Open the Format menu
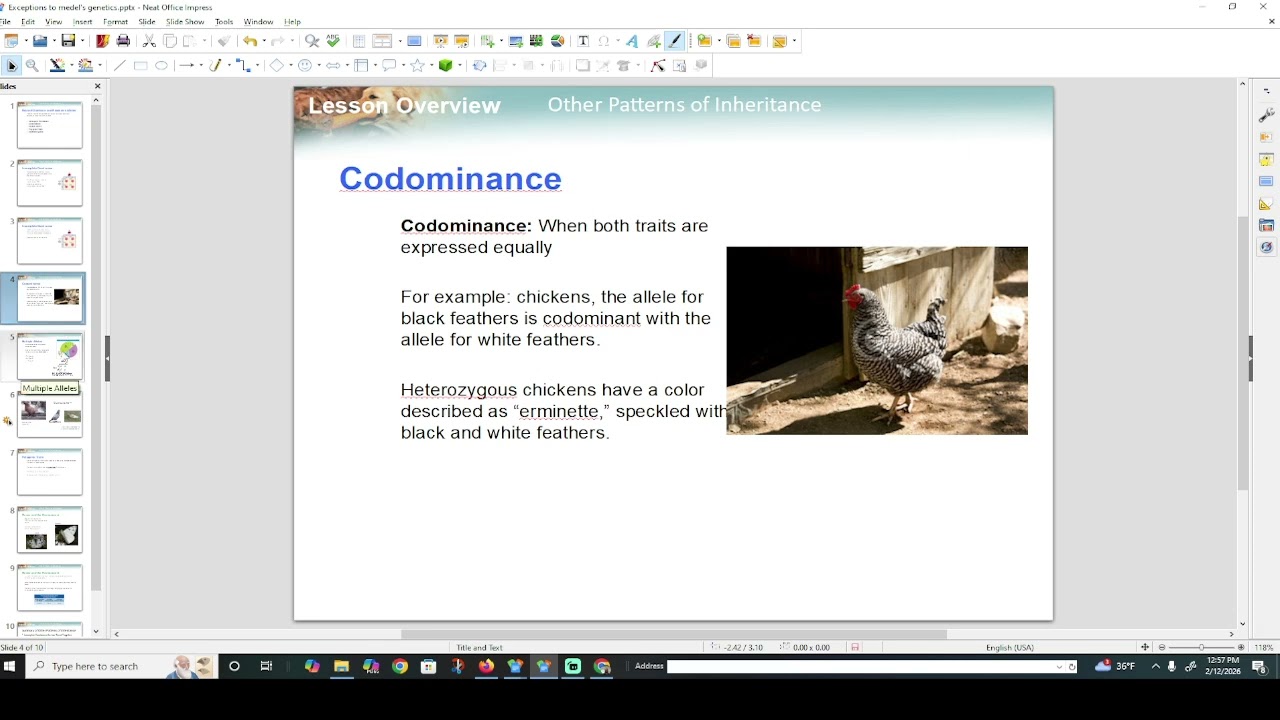The height and width of the screenshot is (720, 1280). [x=115, y=21]
